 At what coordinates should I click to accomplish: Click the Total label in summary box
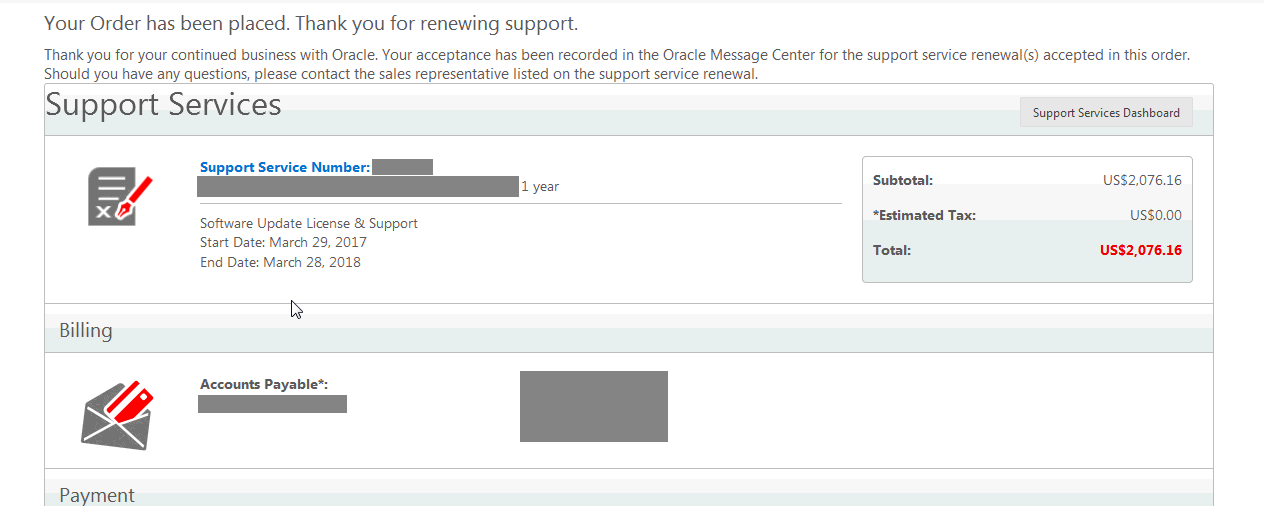(x=892, y=250)
